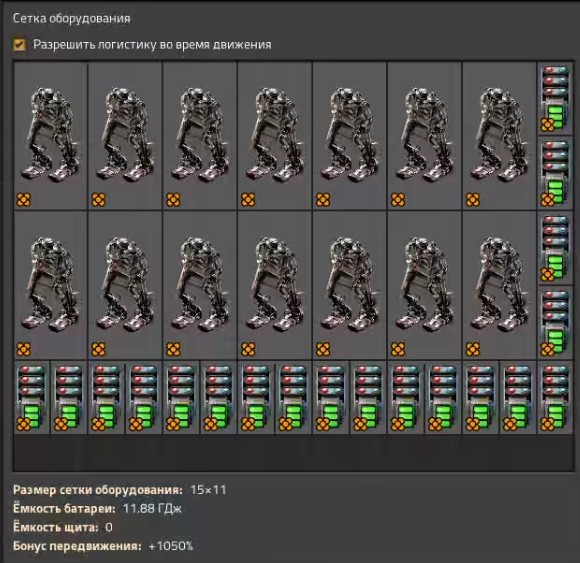Pick tenth battery in bottom row

(x=368, y=397)
